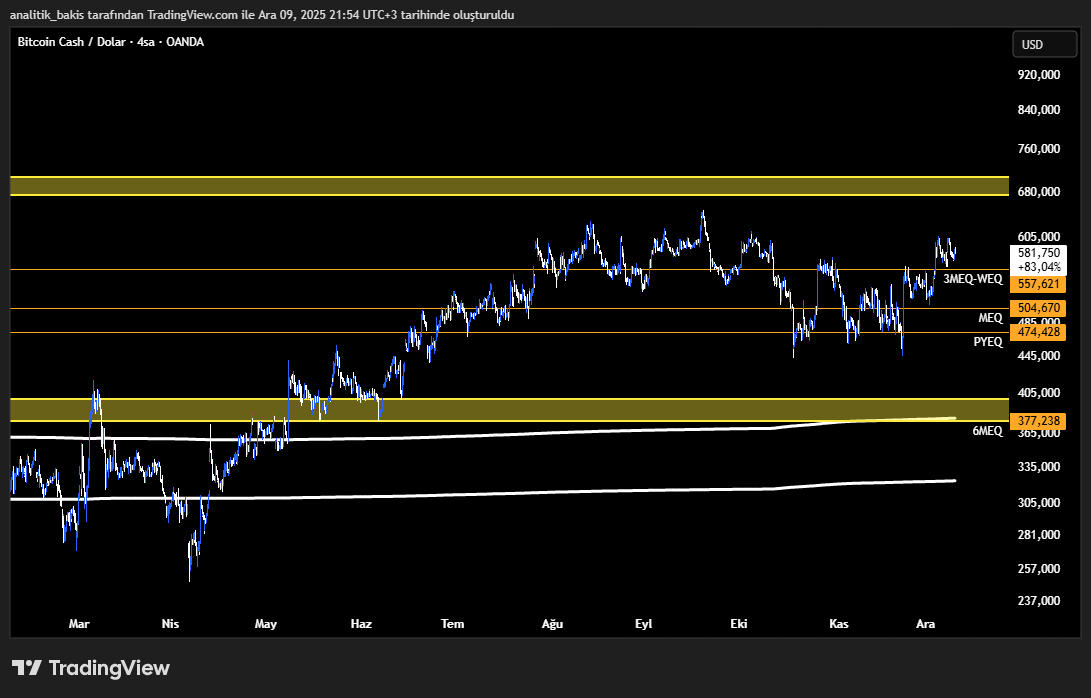Click the 405,000 price axis value
The image size is (1091, 698).
1039,392
